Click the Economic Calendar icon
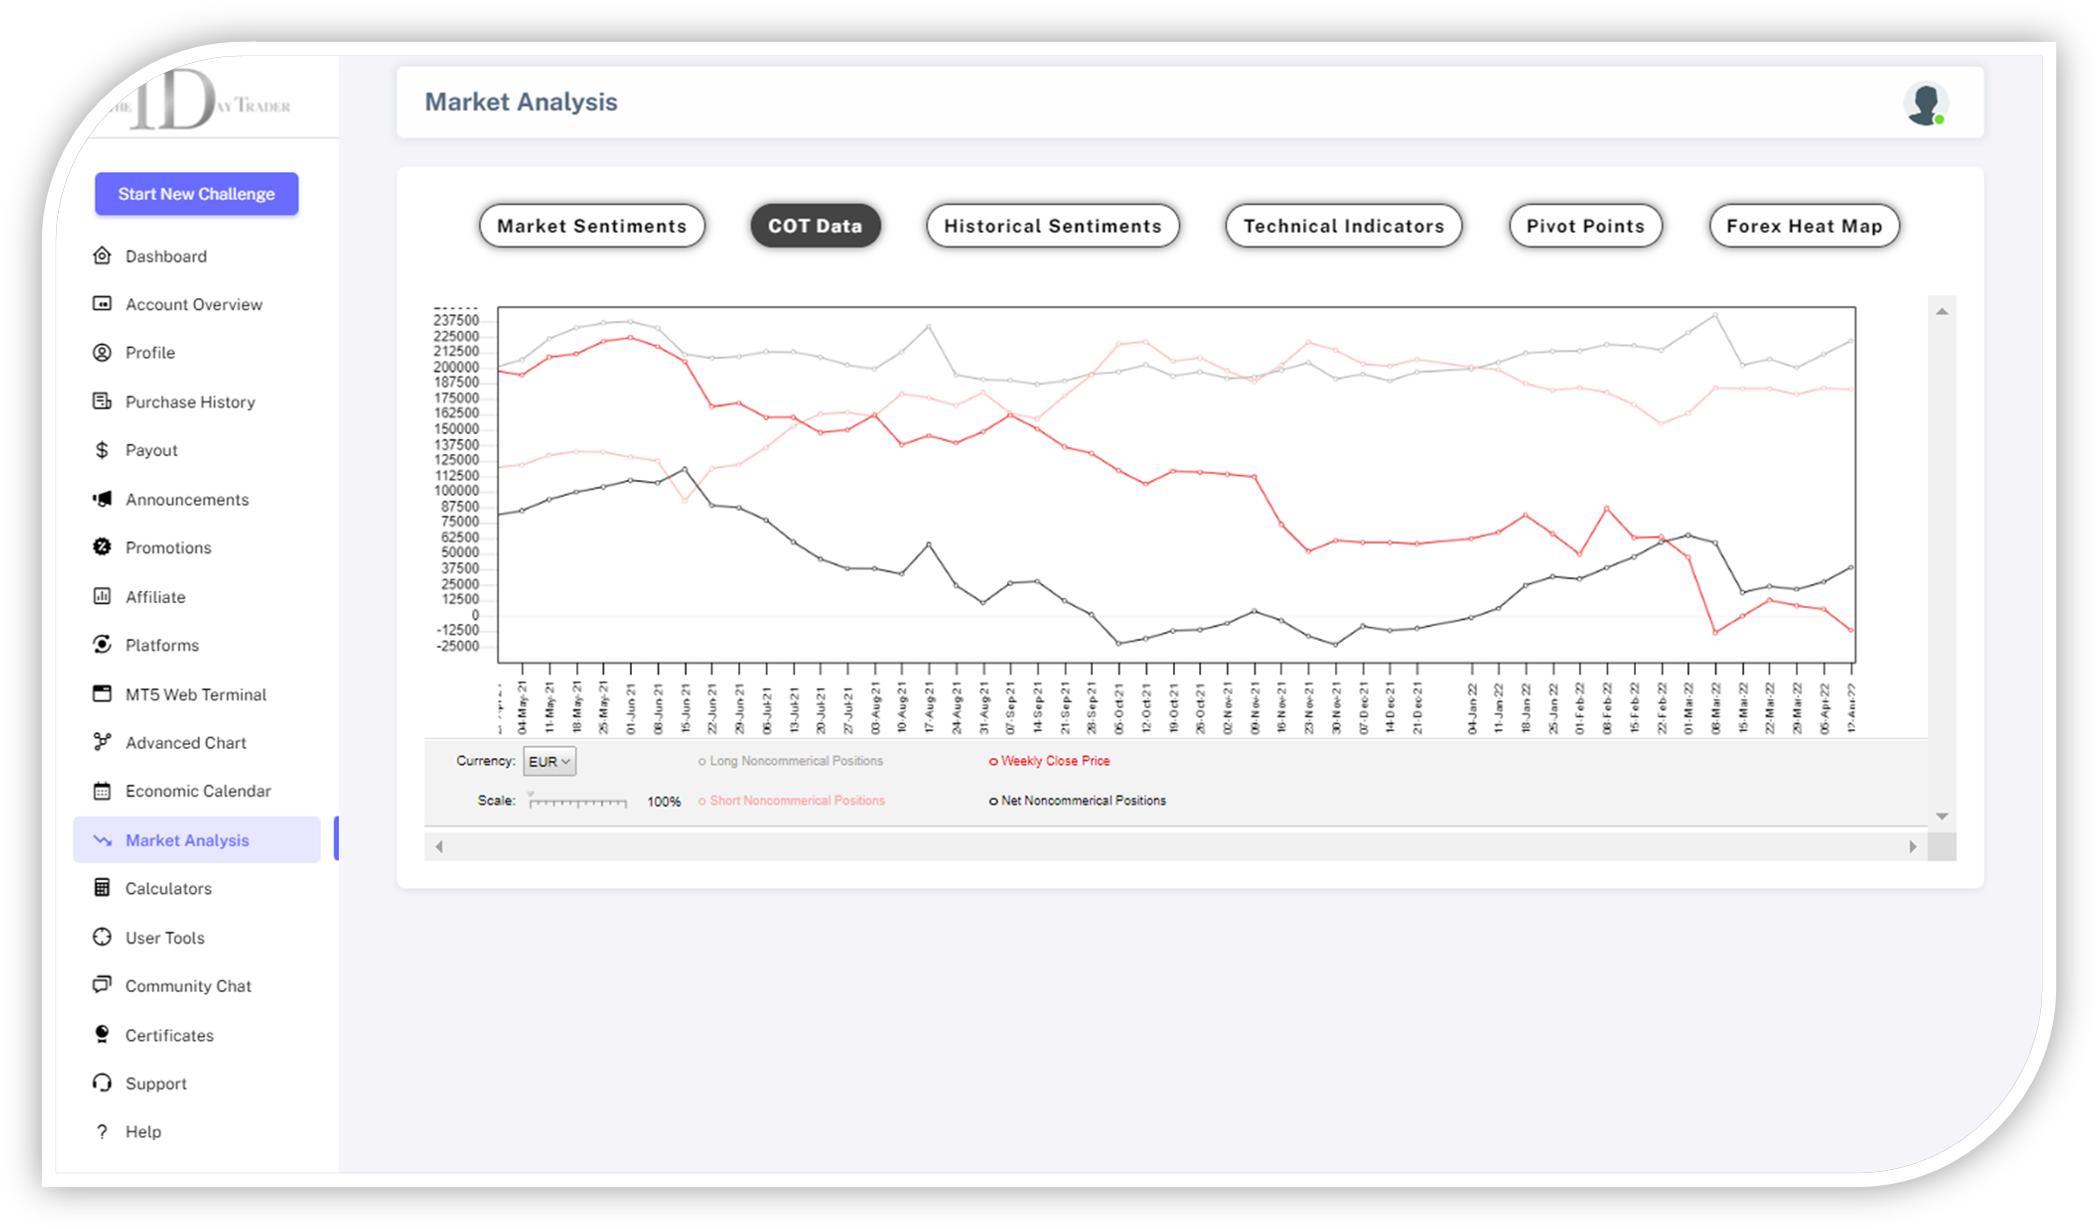This screenshot has width=2098, height=1229. [x=102, y=791]
